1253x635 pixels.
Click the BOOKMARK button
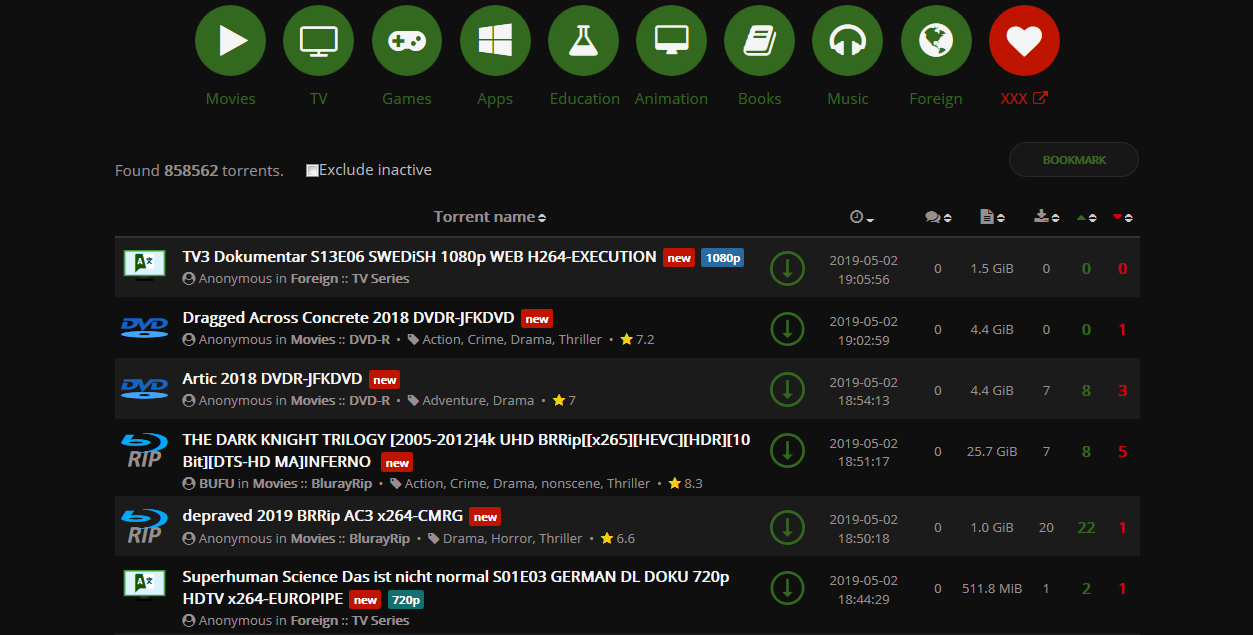click(1074, 160)
